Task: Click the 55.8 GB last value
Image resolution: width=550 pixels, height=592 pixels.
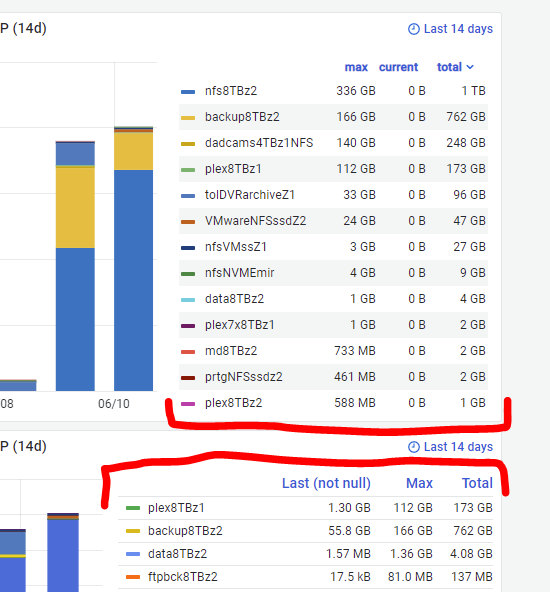Action: (349, 531)
